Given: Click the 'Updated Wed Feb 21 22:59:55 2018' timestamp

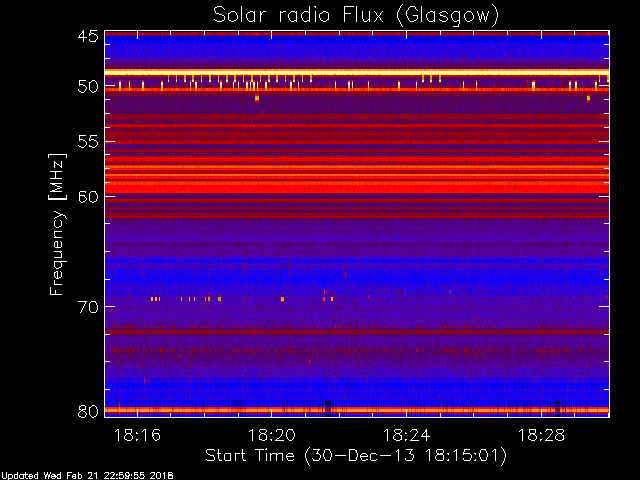Looking at the screenshot, I should 87,476.
